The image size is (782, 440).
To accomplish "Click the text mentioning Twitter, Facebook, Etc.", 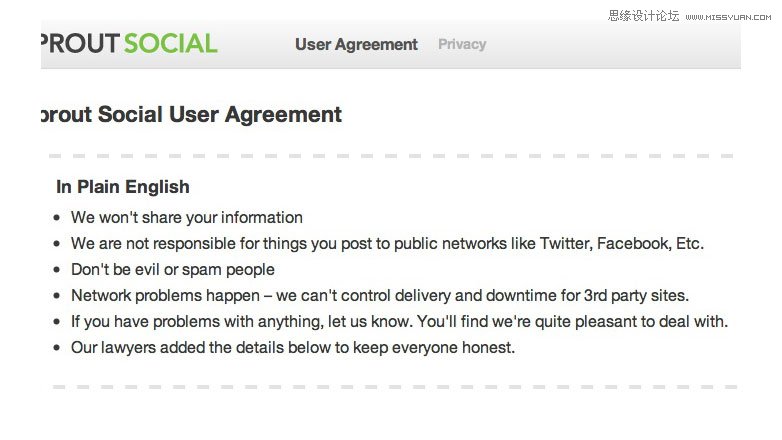I will point(387,243).
